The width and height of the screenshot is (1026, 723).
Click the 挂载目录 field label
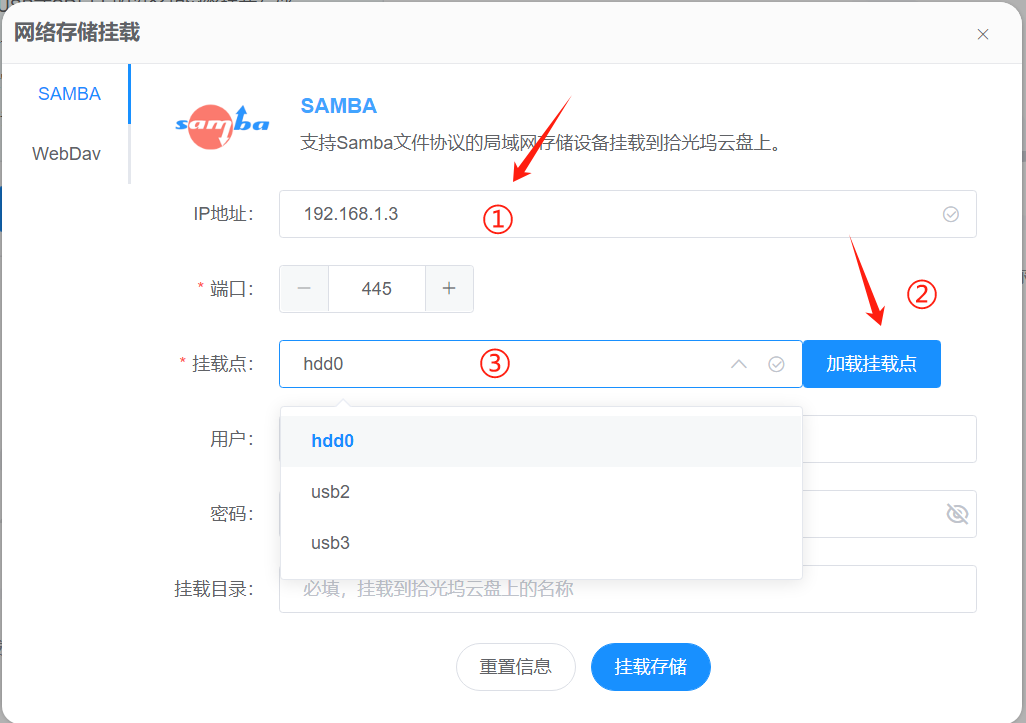point(213,589)
